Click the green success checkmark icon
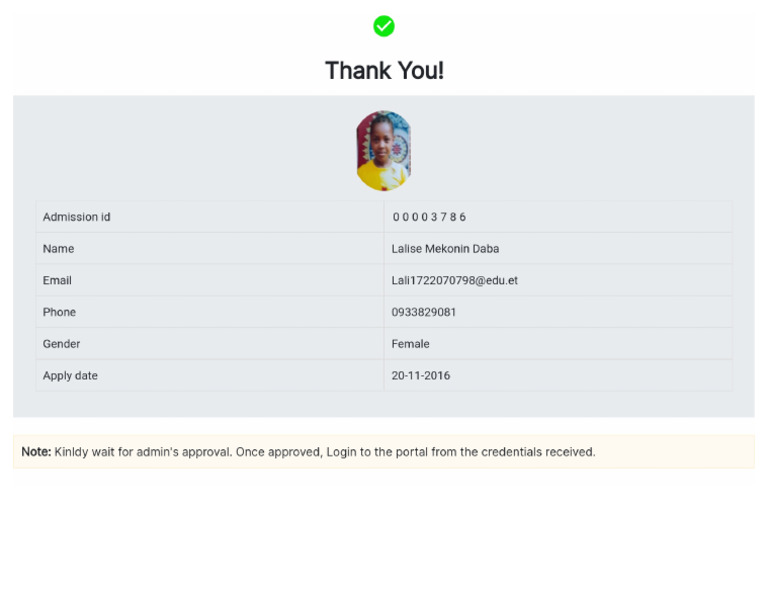This screenshot has height=594, width=768. [384, 26]
